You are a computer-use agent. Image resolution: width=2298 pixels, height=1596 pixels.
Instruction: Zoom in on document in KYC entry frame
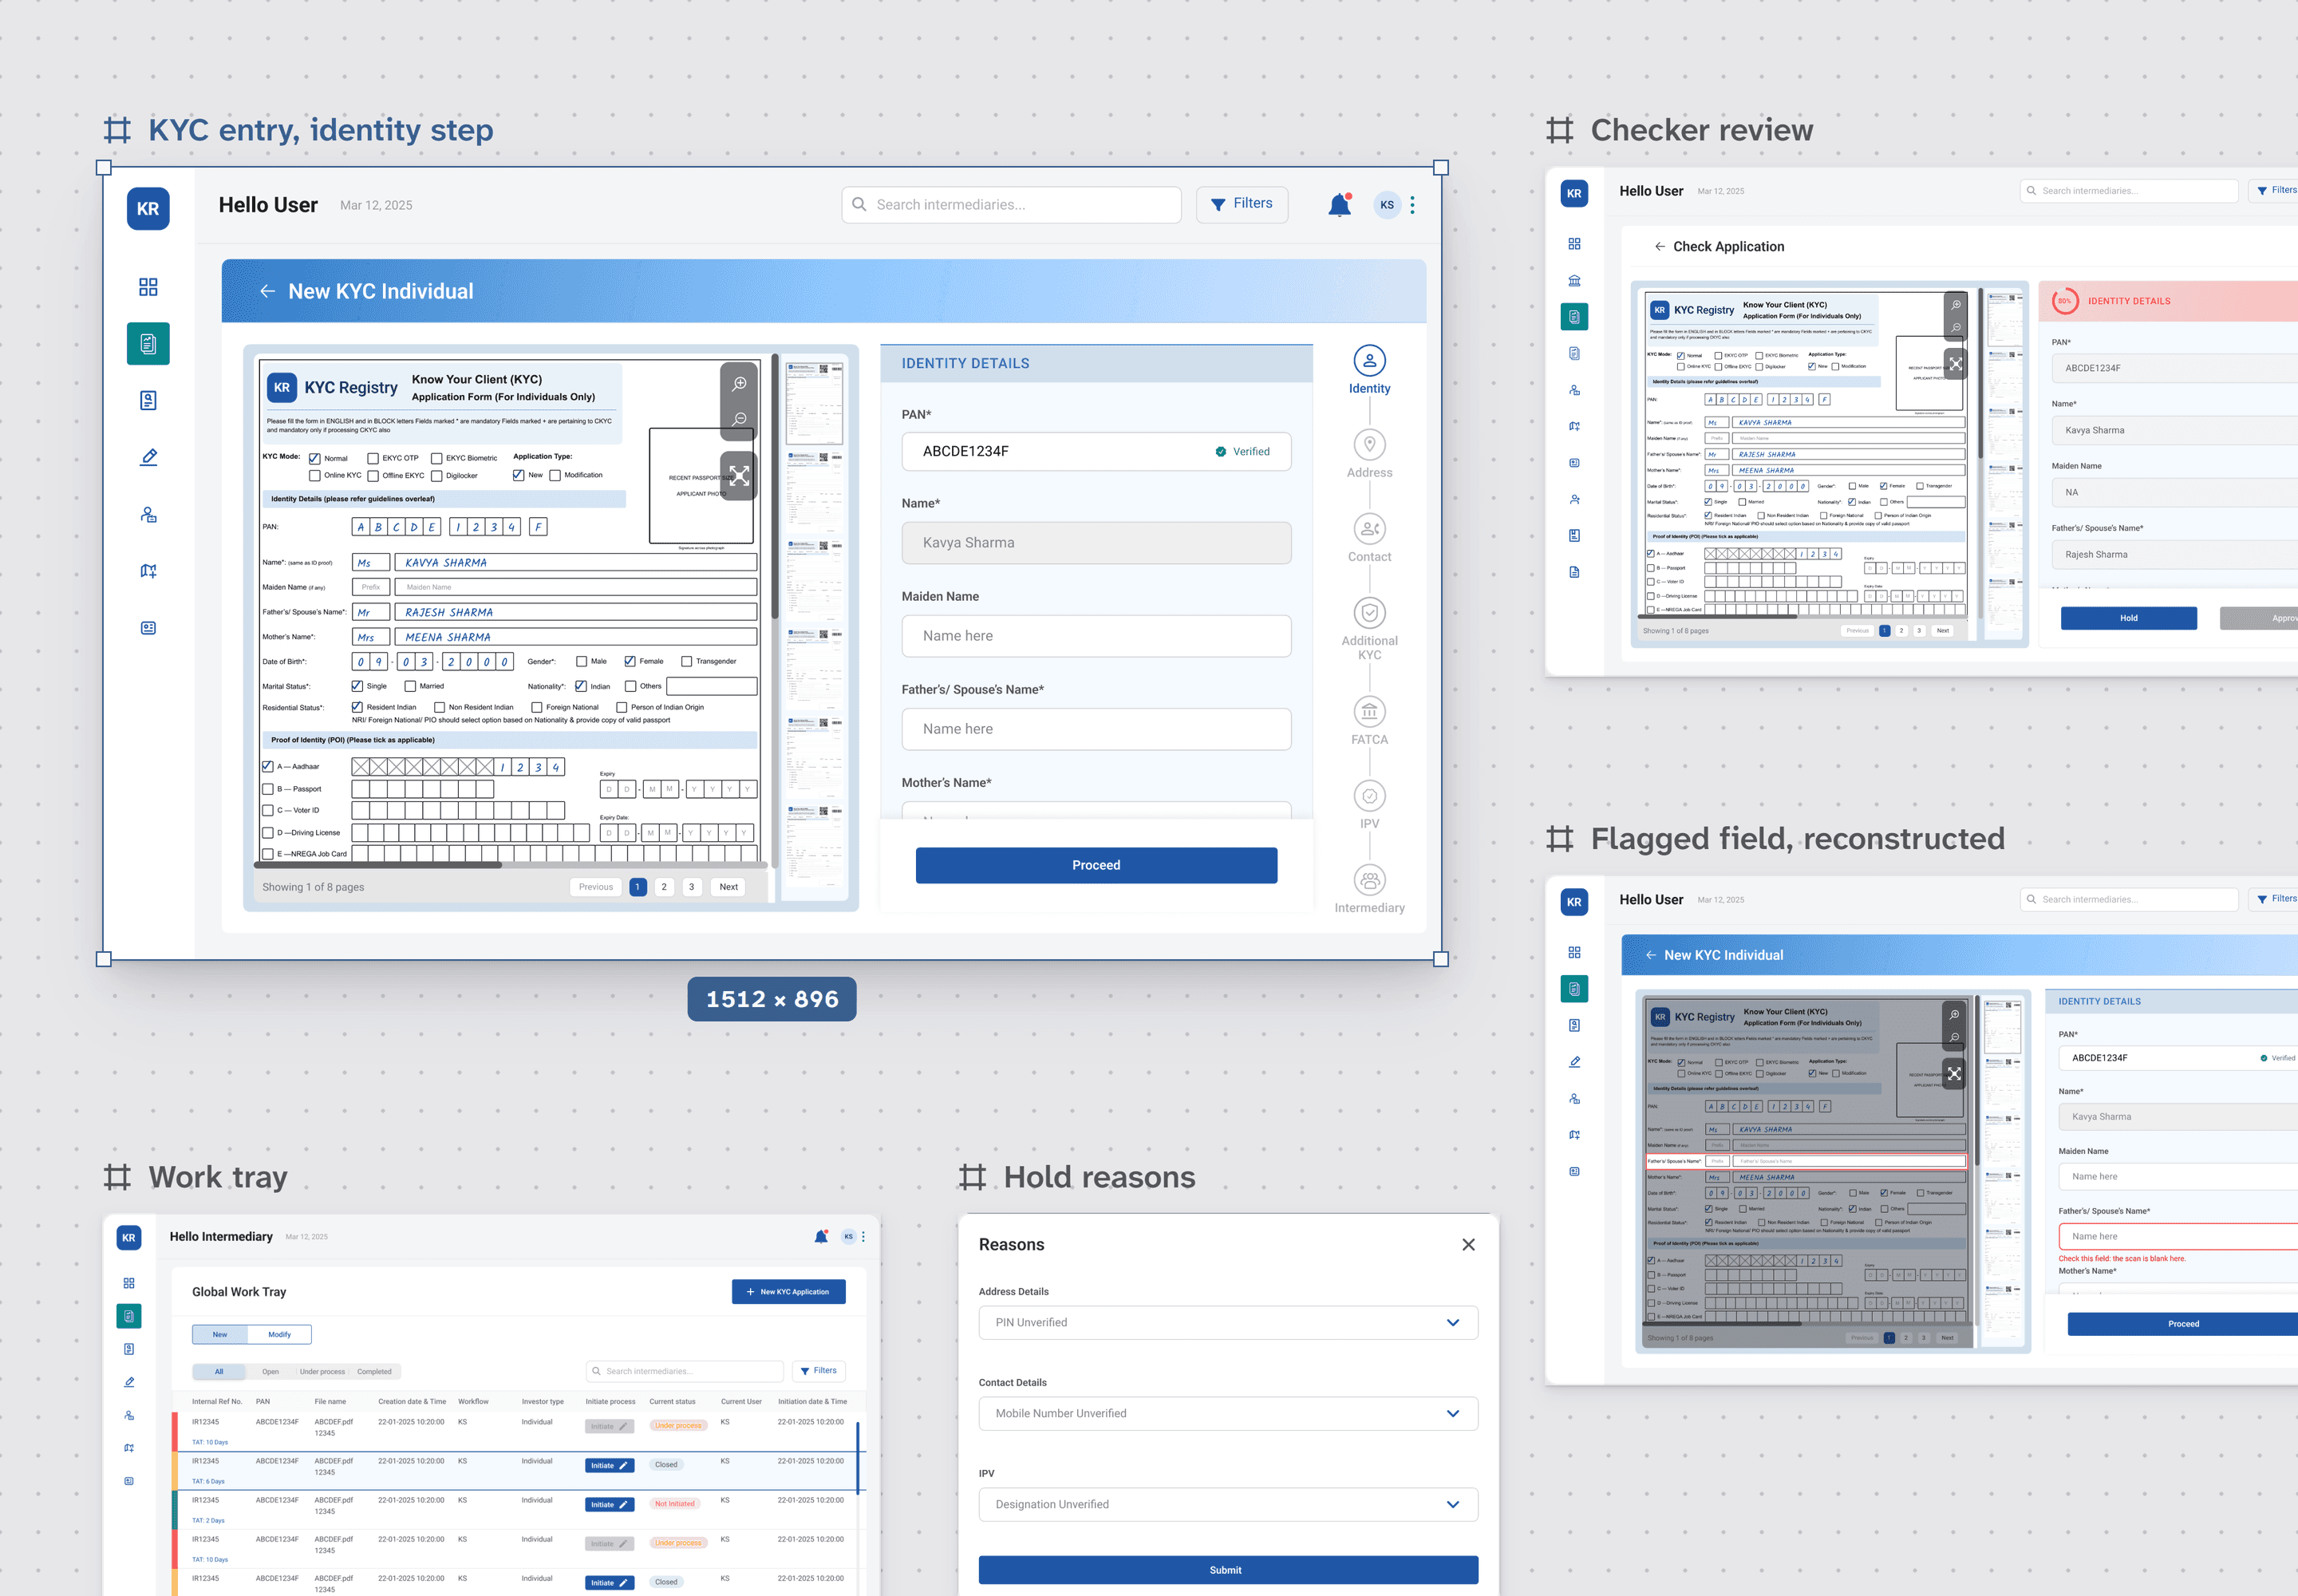(x=739, y=384)
